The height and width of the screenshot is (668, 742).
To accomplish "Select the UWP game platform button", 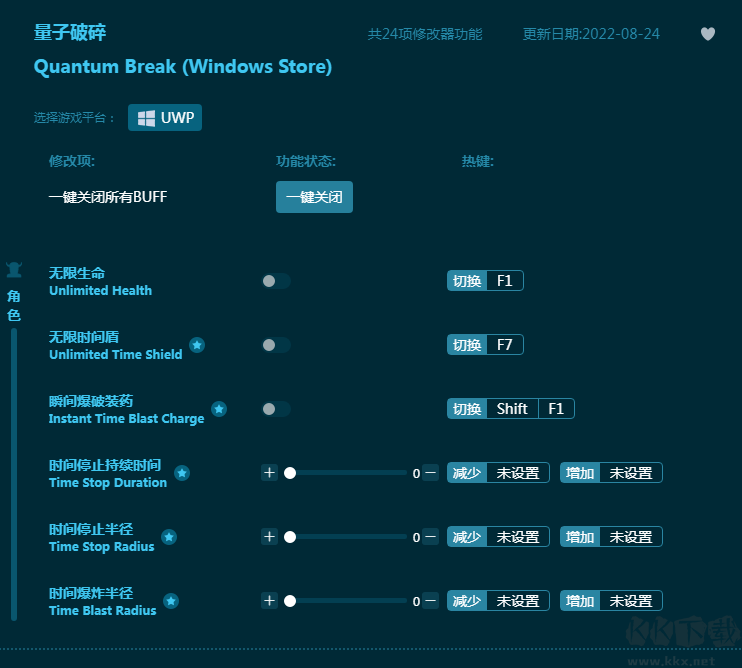I will click(165, 118).
